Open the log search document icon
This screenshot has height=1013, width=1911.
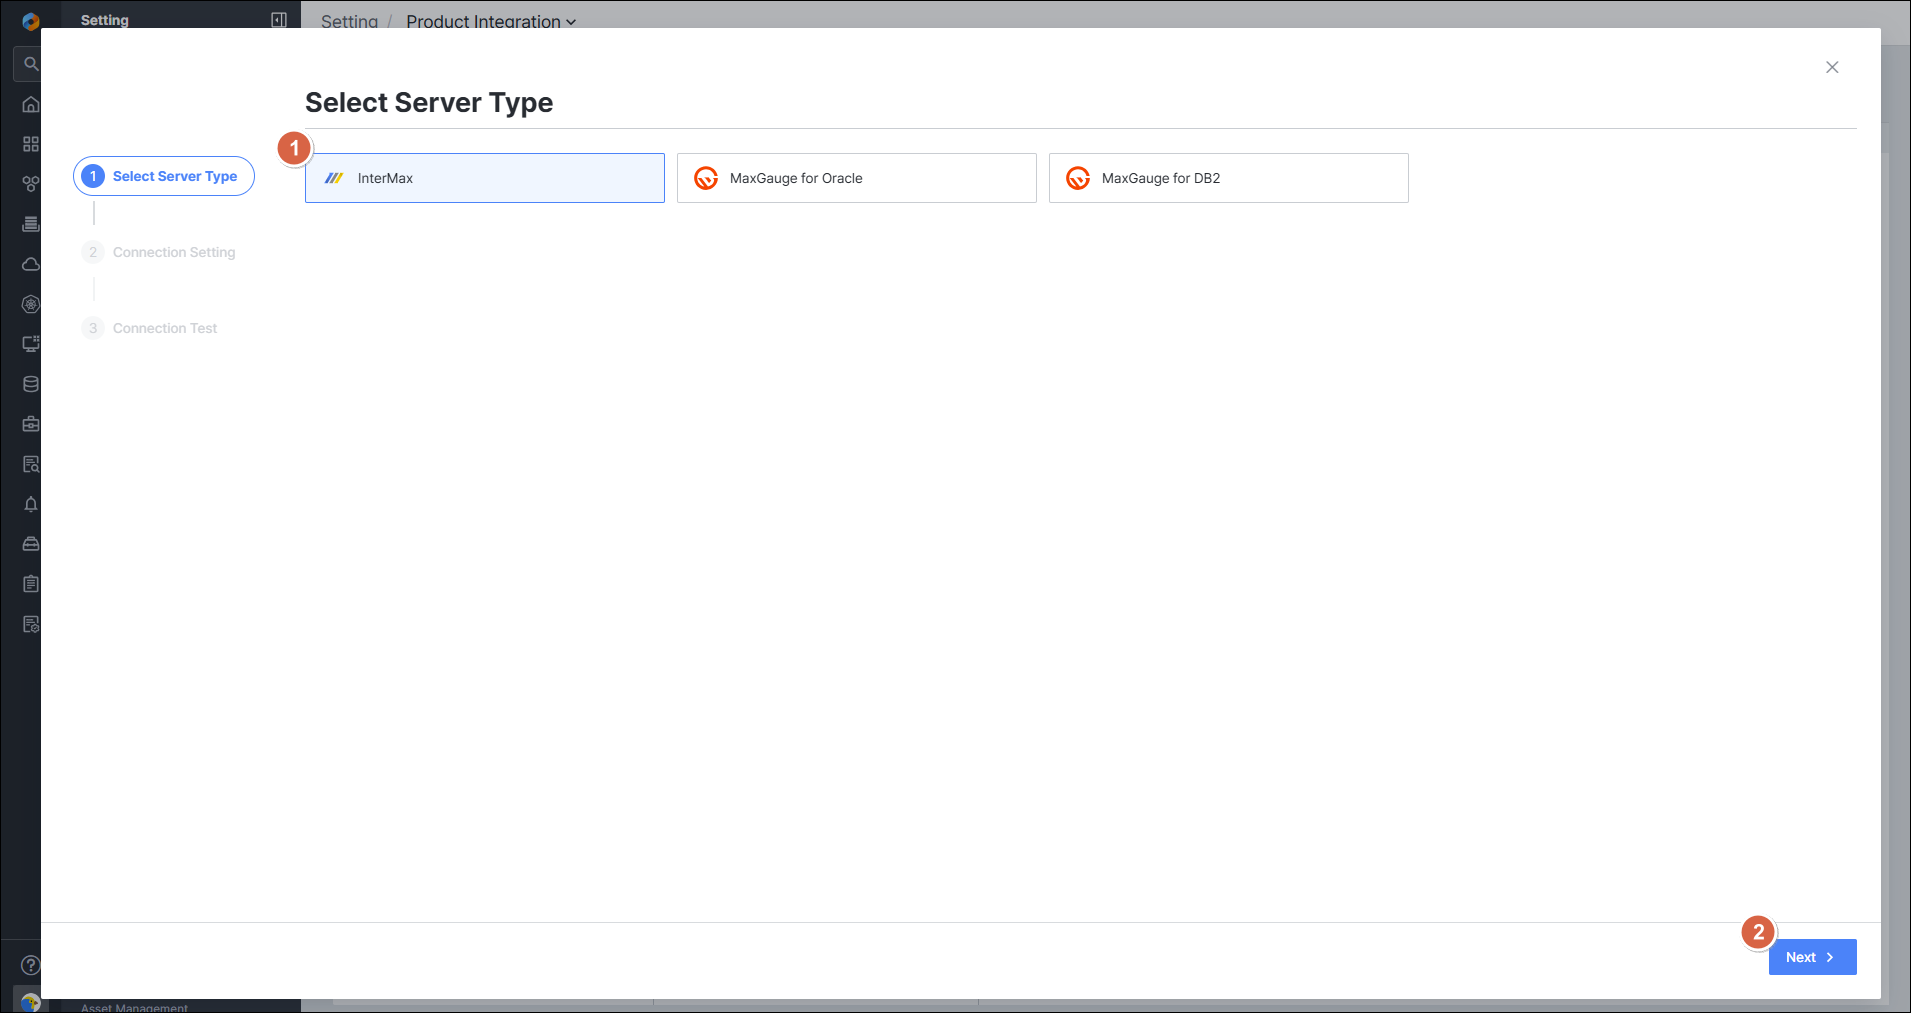(x=31, y=464)
